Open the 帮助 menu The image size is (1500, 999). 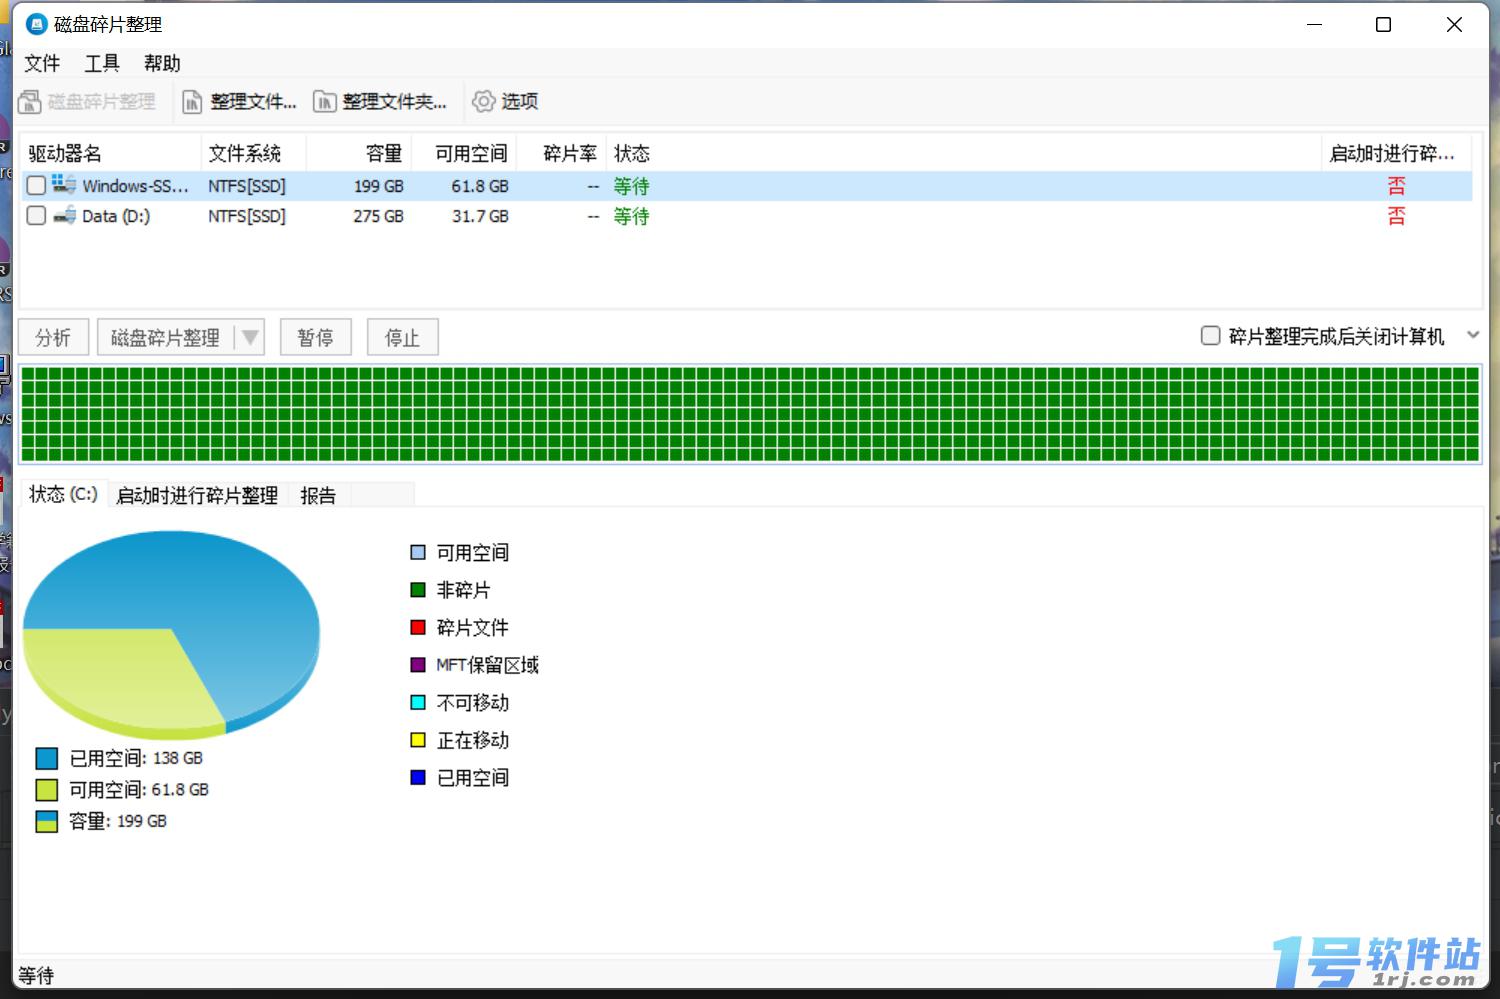(162, 64)
